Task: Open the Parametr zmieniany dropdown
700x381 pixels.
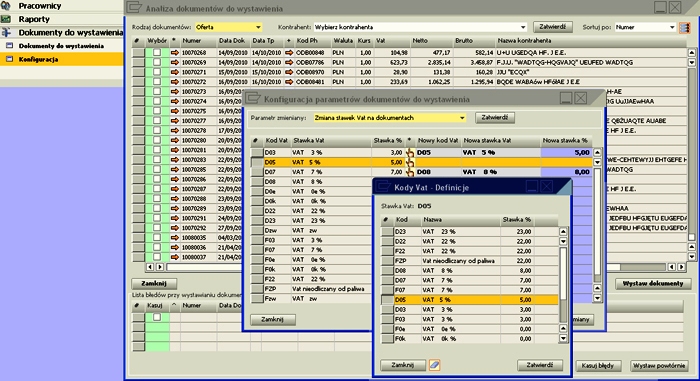Action: [x=390, y=118]
